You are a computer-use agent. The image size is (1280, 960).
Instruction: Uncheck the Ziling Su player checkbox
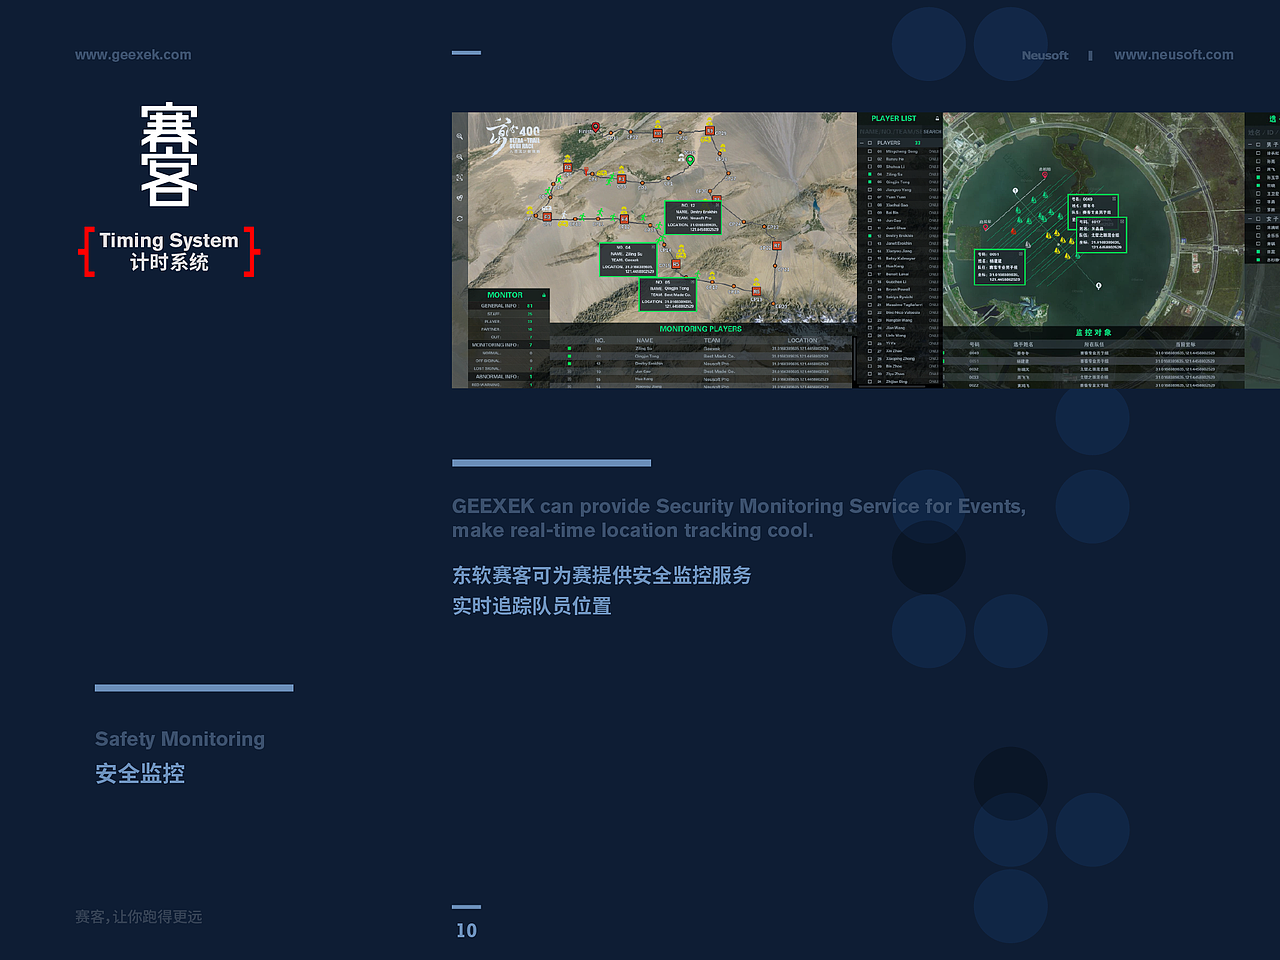[x=870, y=174]
